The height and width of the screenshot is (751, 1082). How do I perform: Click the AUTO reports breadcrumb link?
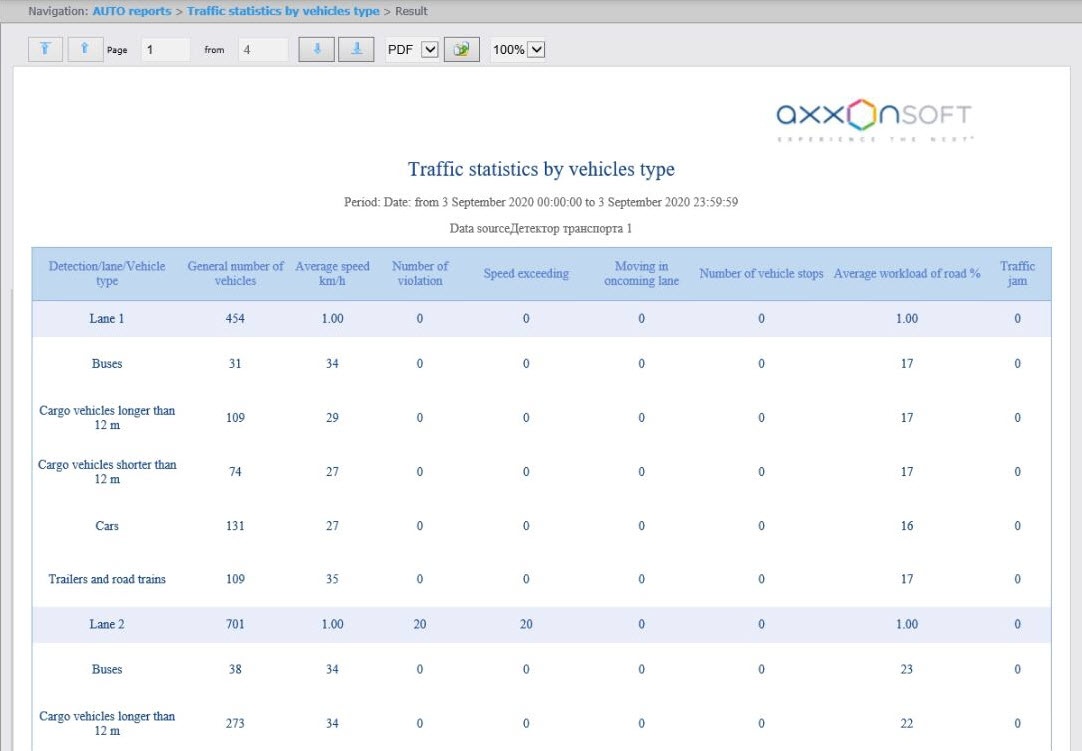pyautogui.click(x=131, y=11)
